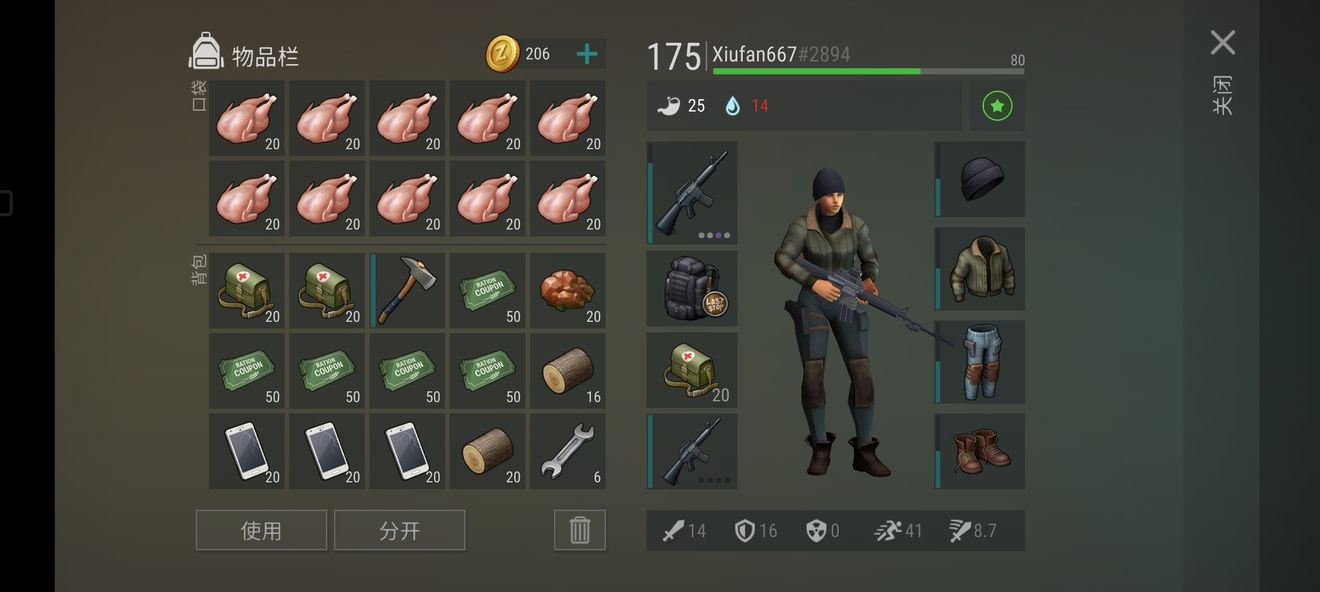Click the trash can delete icon
Screen dimensions: 1320x592
pyautogui.click(x=580, y=530)
